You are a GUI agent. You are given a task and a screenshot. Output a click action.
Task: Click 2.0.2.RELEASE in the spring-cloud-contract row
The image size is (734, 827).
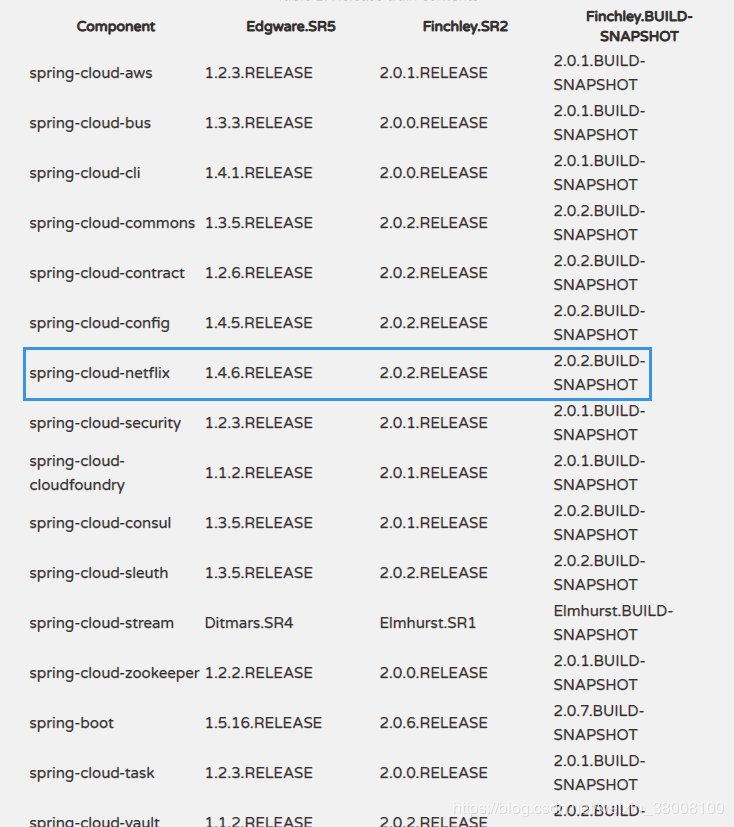coord(433,273)
